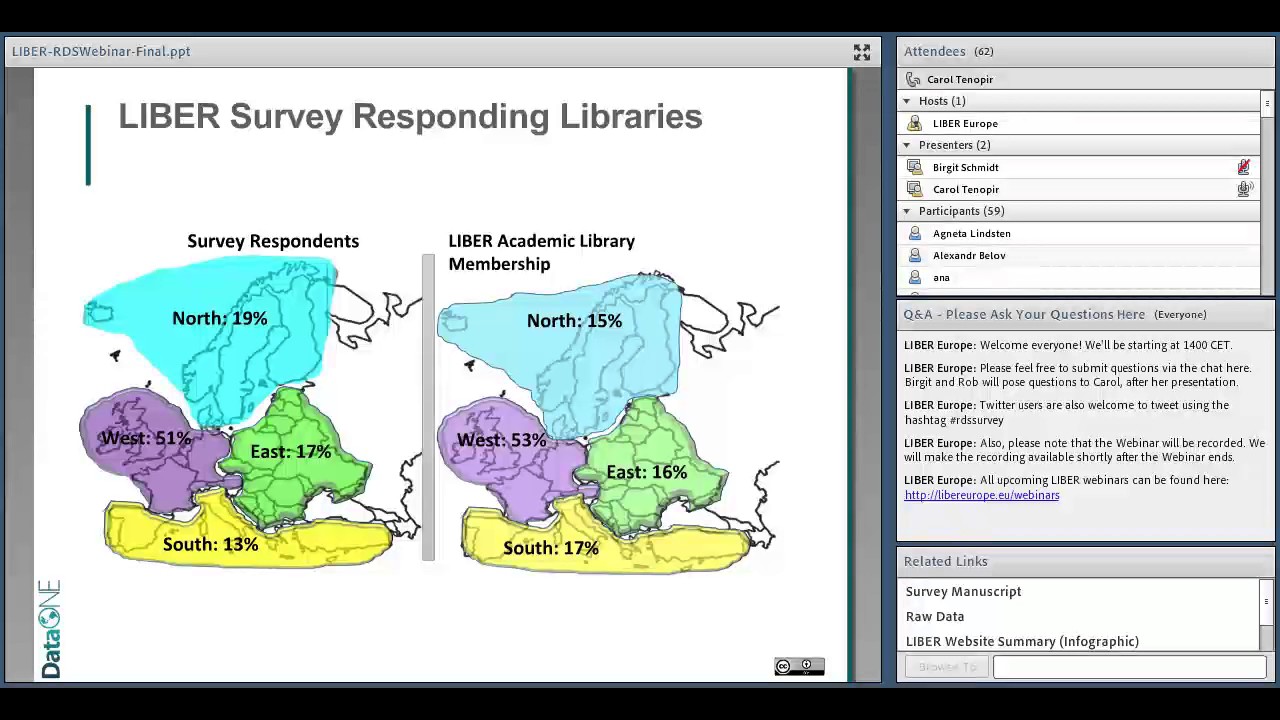The height and width of the screenshot is (720, 1280).
Task: Click the 'South: 13%' map label
Action: [210, 544]
